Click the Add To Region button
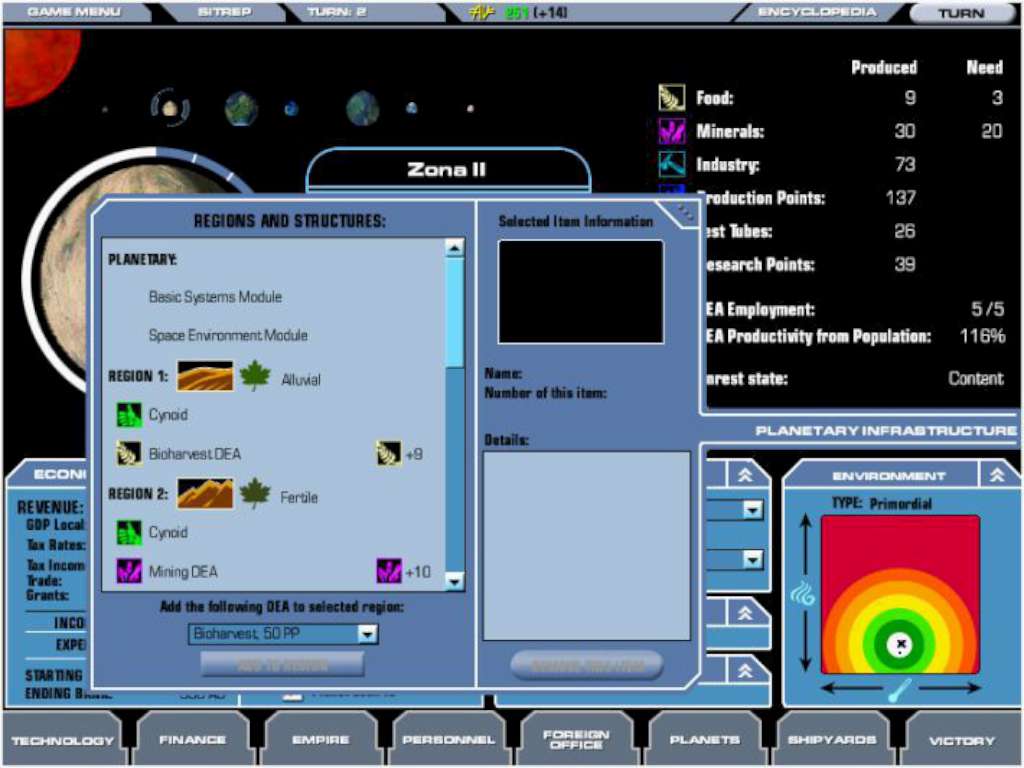The height and width of the screenshot is (768, 1024). pyautogui.click(x=283, y=663)
